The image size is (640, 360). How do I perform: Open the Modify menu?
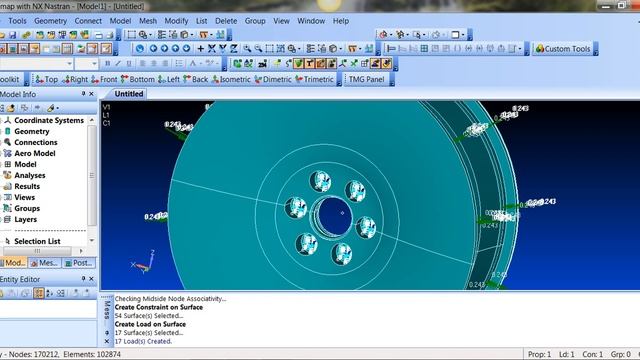176,21
